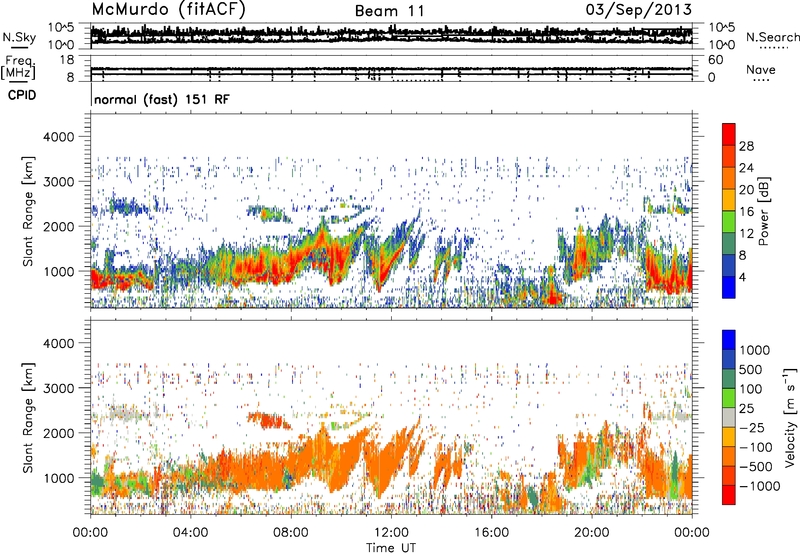Click the Power [dB] colorbar label

(764, 211)
